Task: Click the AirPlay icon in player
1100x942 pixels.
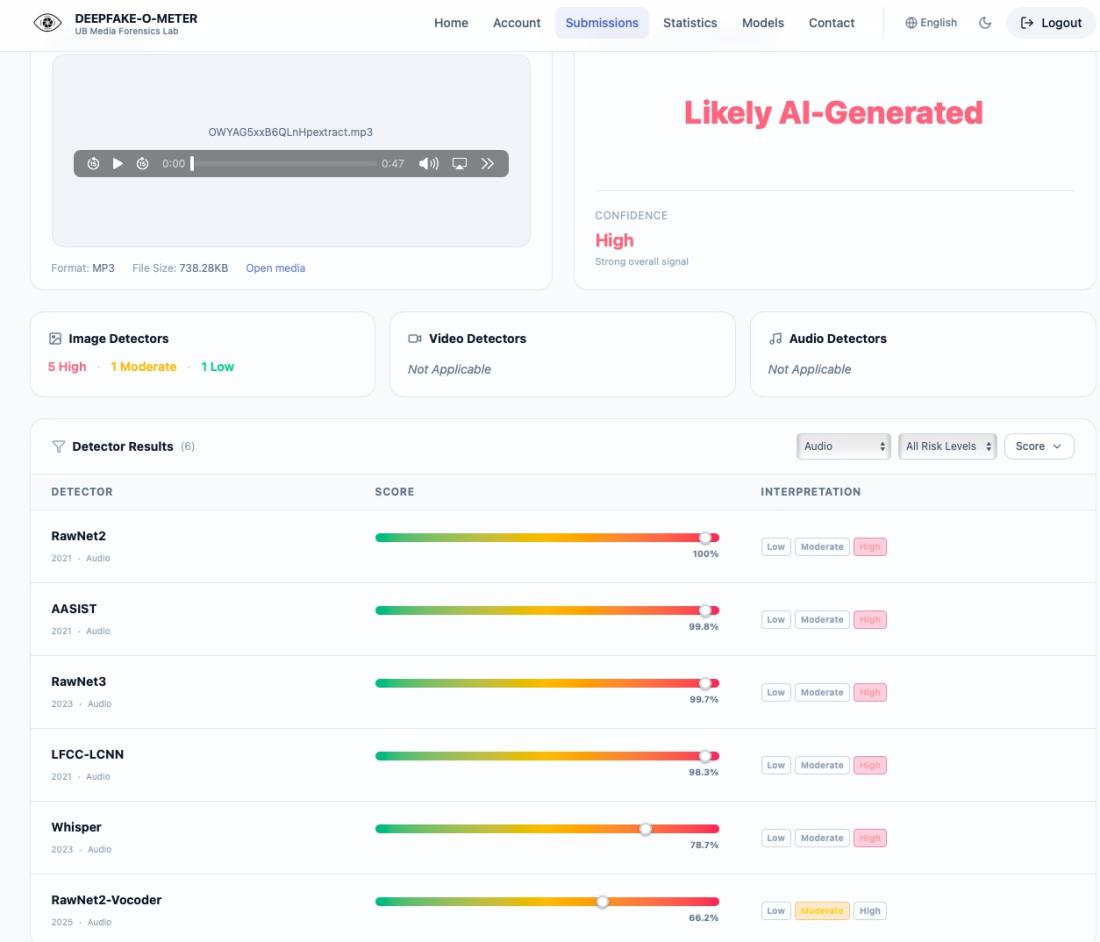Action: (x=460, y=163)
